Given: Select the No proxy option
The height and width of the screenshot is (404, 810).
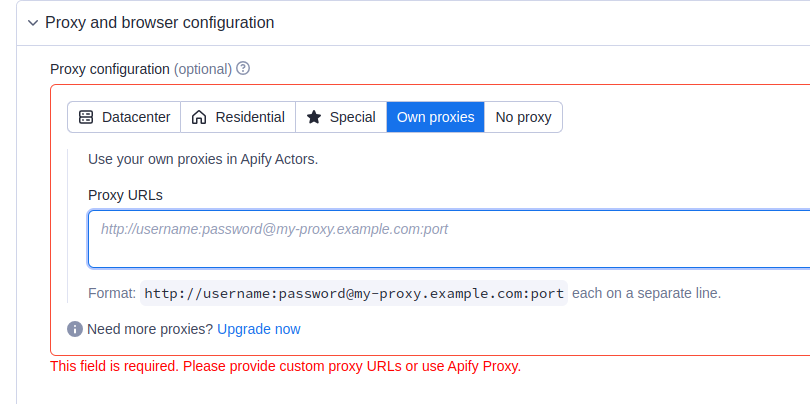Looking at the screenshot, I should click(x=523, y=117).
